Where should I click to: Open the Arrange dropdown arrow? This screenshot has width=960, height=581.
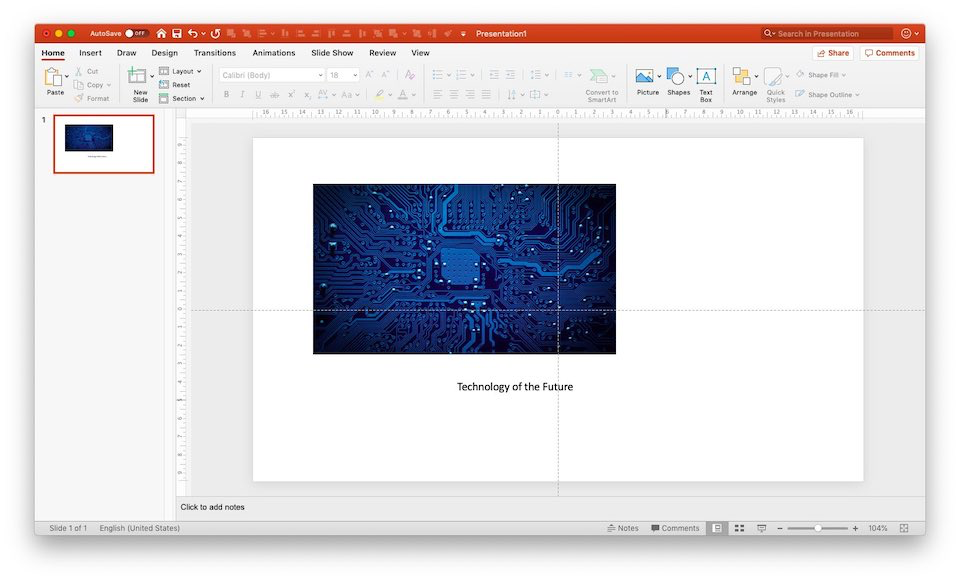(757, 76)
